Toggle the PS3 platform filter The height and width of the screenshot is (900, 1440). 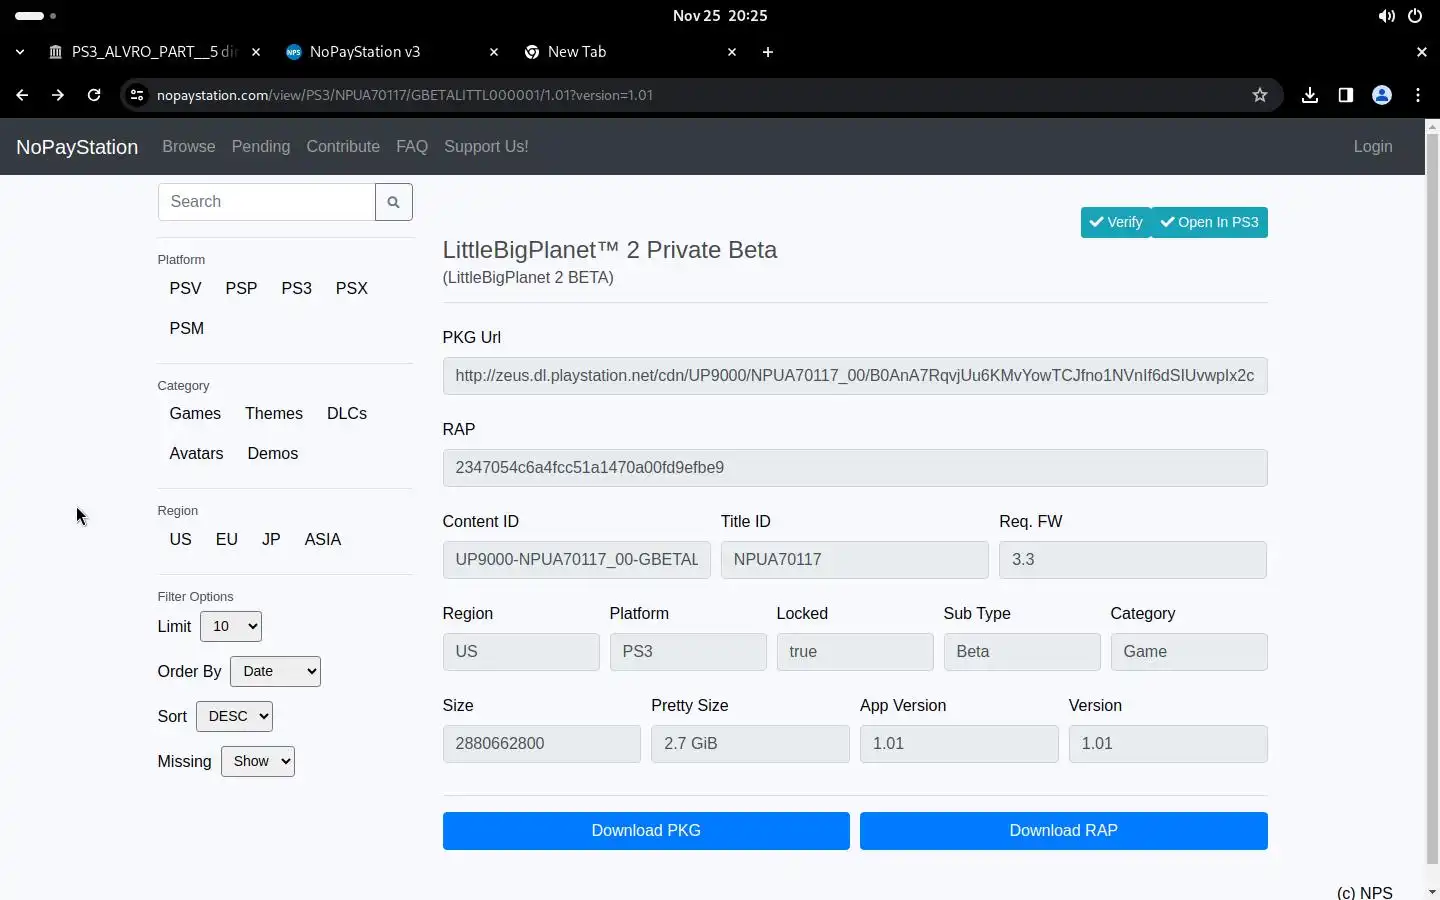pyautogui.click(x=296, y=288)
